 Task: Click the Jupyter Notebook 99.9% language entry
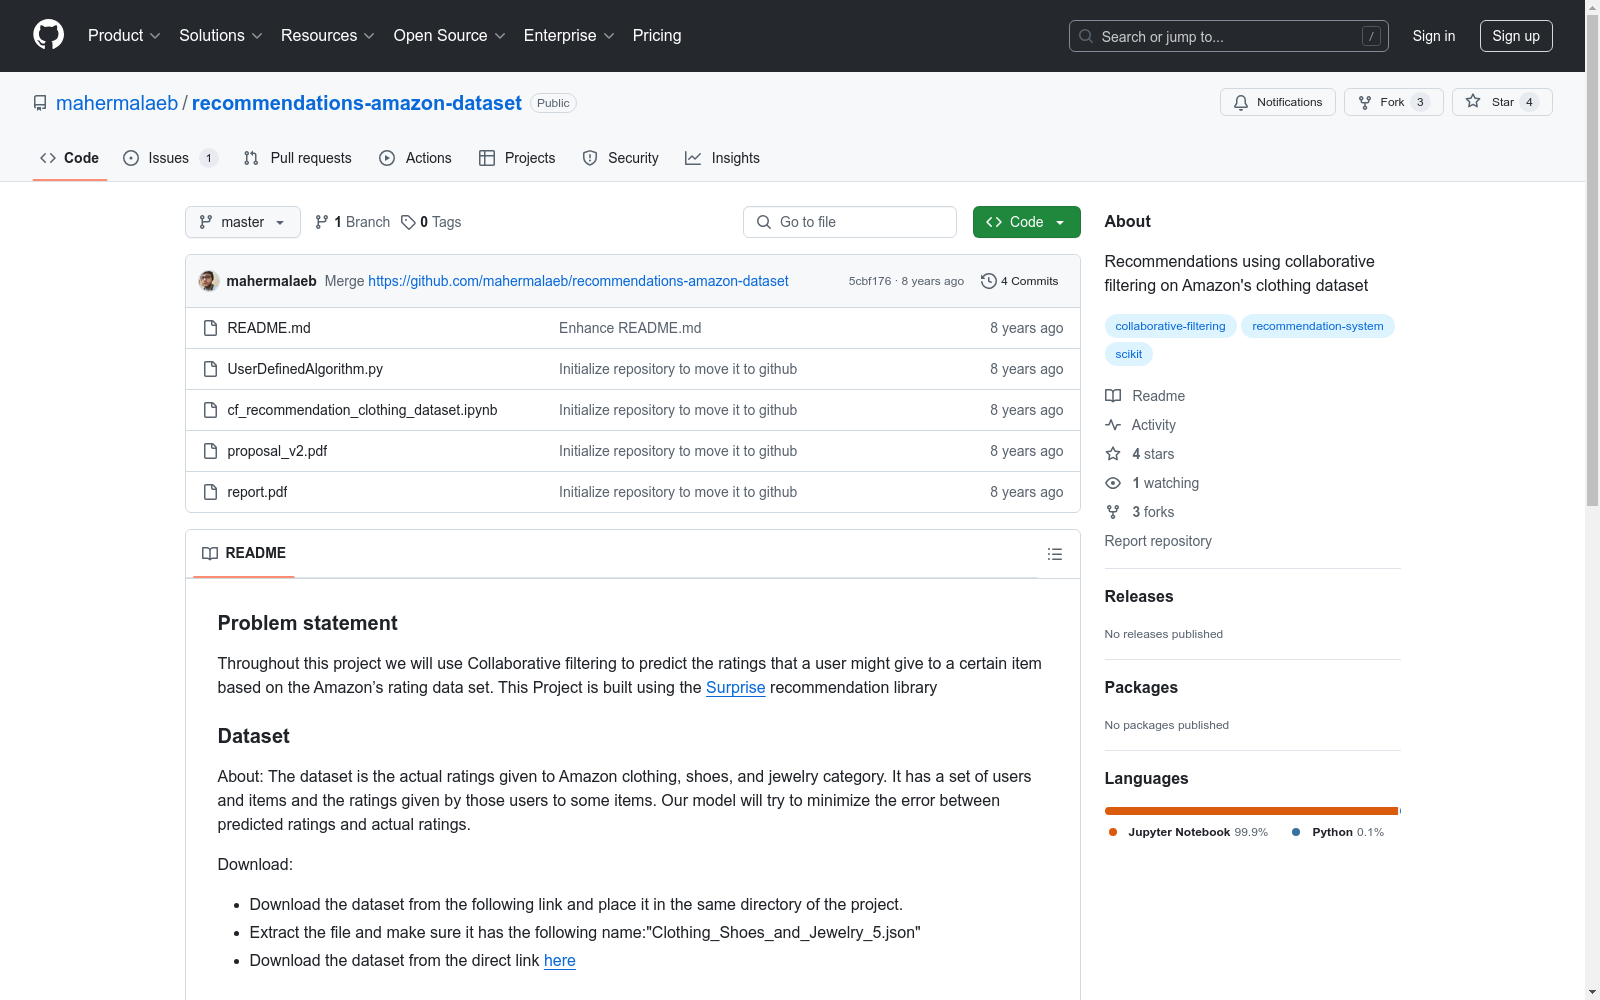pos(1188,832)
